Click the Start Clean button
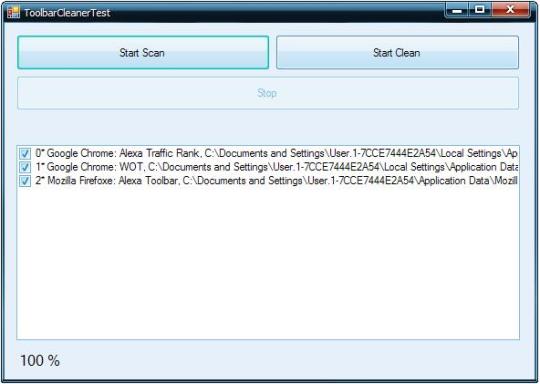Screen dimensions: 540x384 pyautogui.click(x=397, y=53)
